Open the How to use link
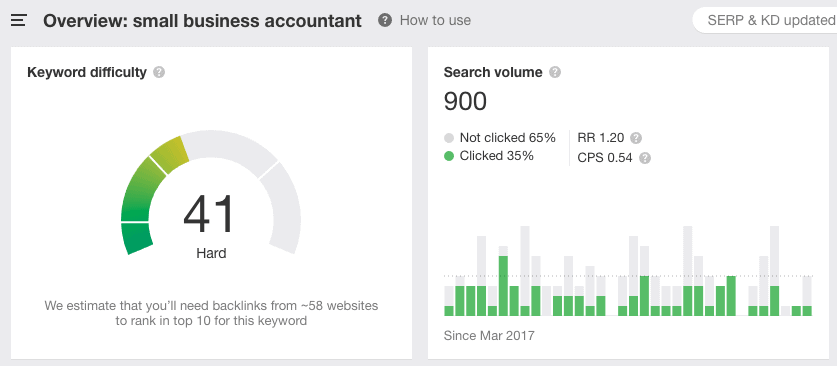837x366 pixels. pos(435,20)
